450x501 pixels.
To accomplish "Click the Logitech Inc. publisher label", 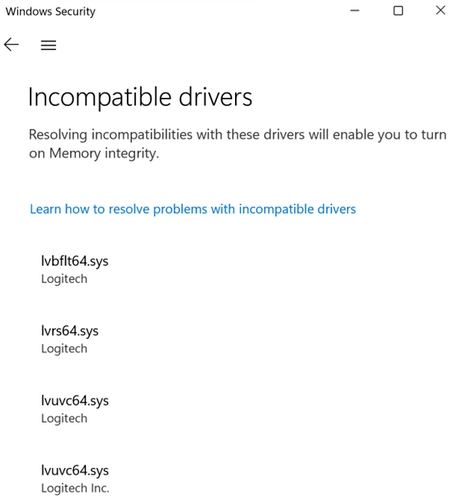I will coord(75,488).
